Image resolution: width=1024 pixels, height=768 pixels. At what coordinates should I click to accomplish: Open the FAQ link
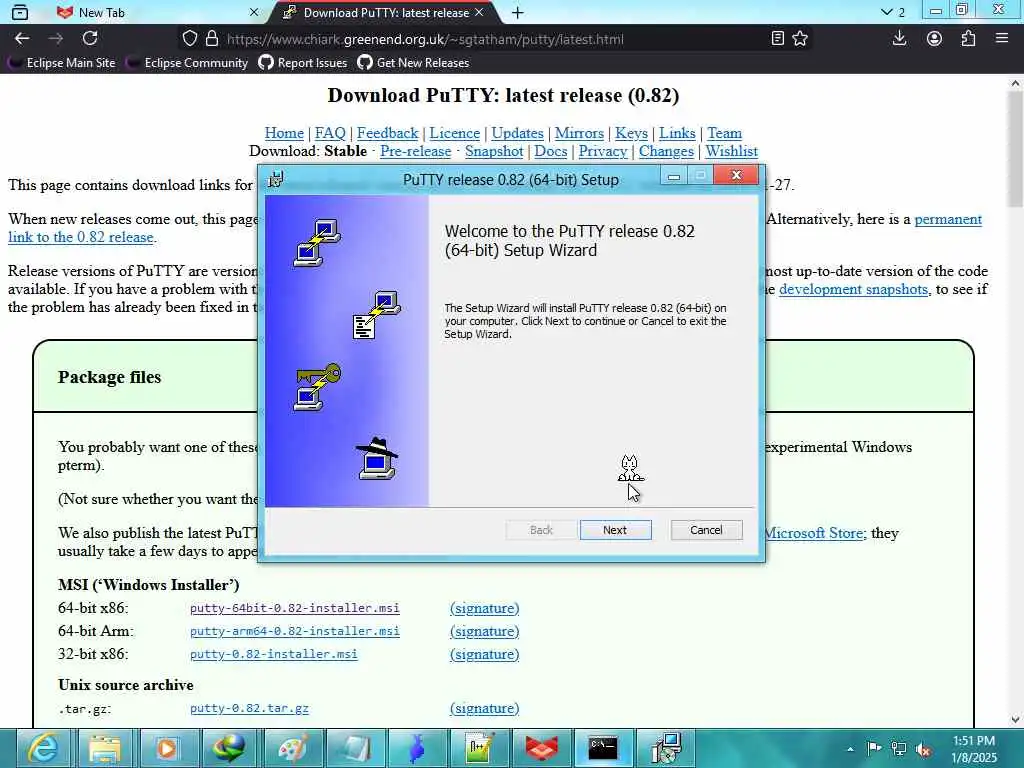point(330,133)
